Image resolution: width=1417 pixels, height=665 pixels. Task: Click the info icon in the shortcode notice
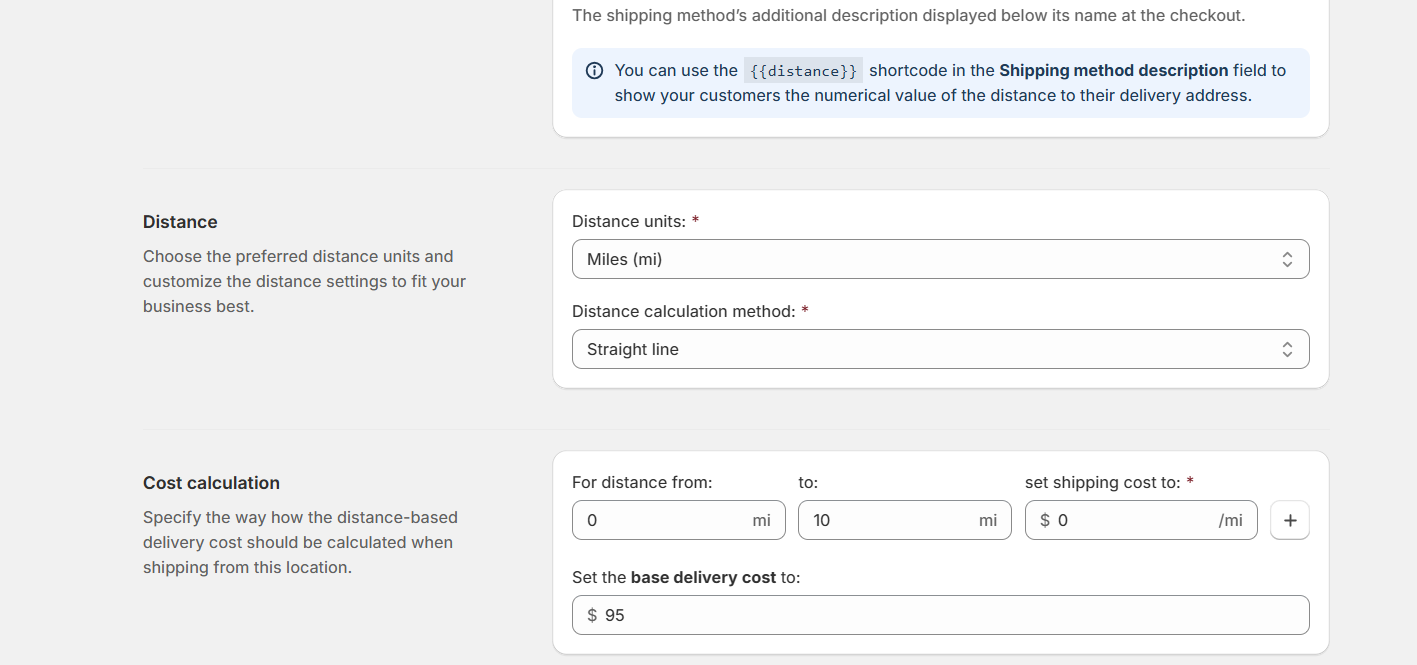tap(594, 70)
